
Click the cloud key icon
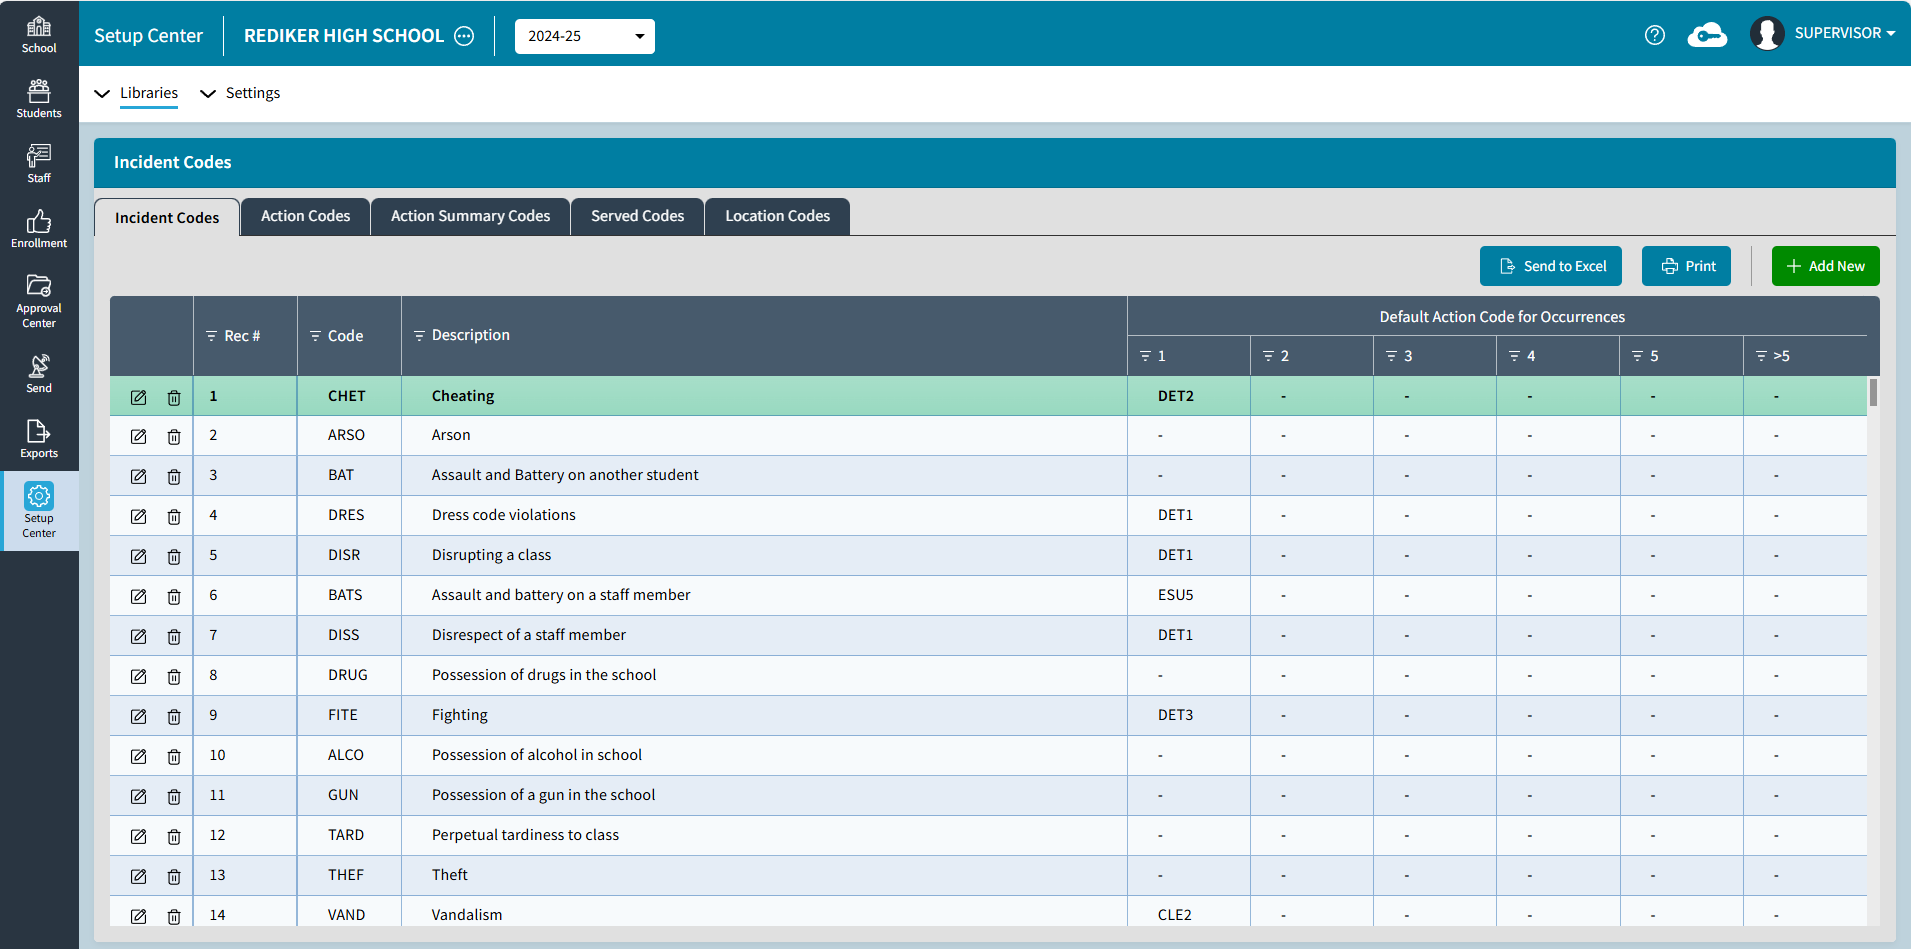pyautogui.click(x=1707, y=35)
